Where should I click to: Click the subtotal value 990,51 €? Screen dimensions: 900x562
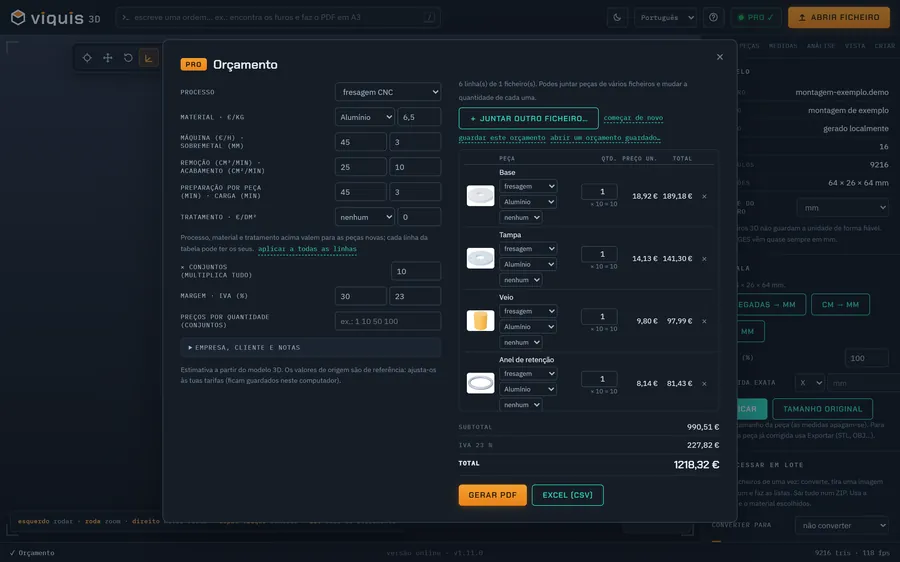pyautogui.click(x=703, y=427)
